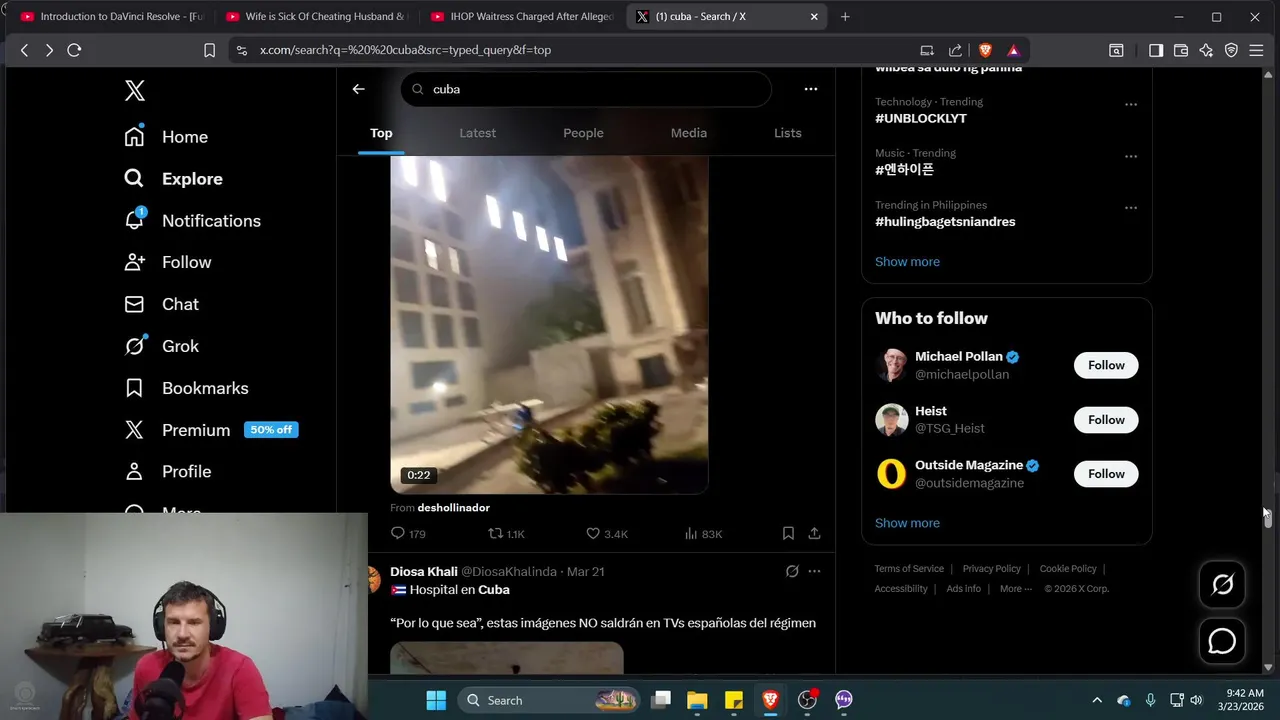Show more who-to-follow suggestions
The width and height of the screenshot is (1280, 720).
[x=907, y=523]
